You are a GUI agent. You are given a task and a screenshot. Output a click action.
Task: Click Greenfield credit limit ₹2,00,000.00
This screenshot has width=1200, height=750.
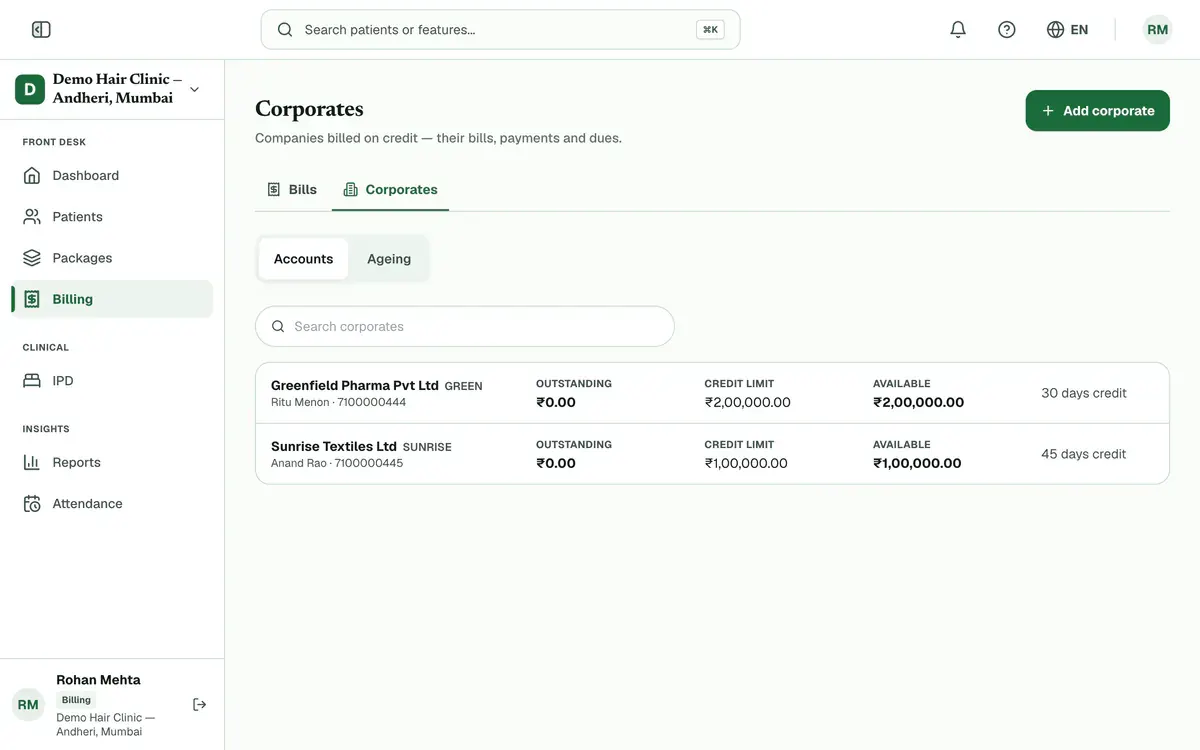pyautogui.click(x=747, y=402)
